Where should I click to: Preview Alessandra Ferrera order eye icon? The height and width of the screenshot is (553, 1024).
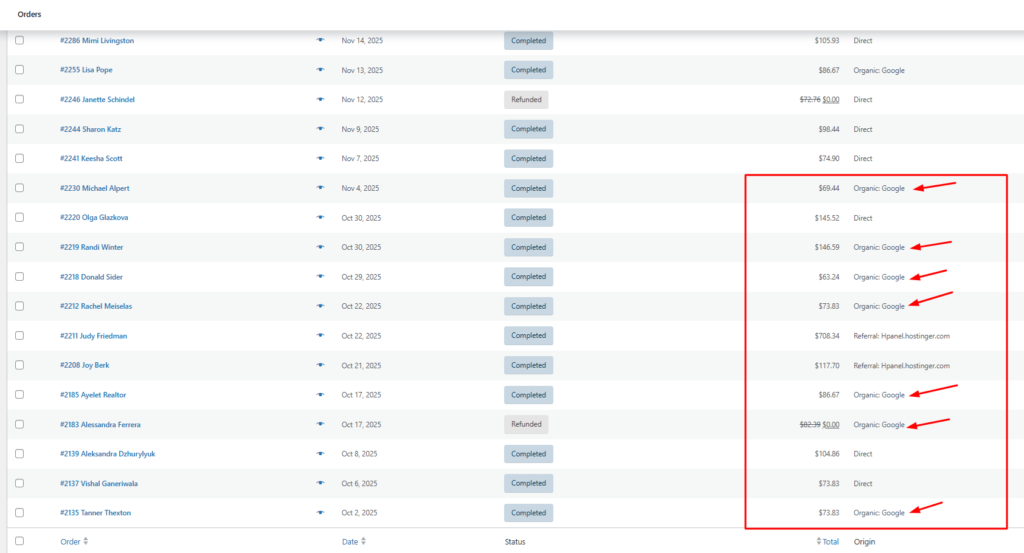(x=320, y=424)
